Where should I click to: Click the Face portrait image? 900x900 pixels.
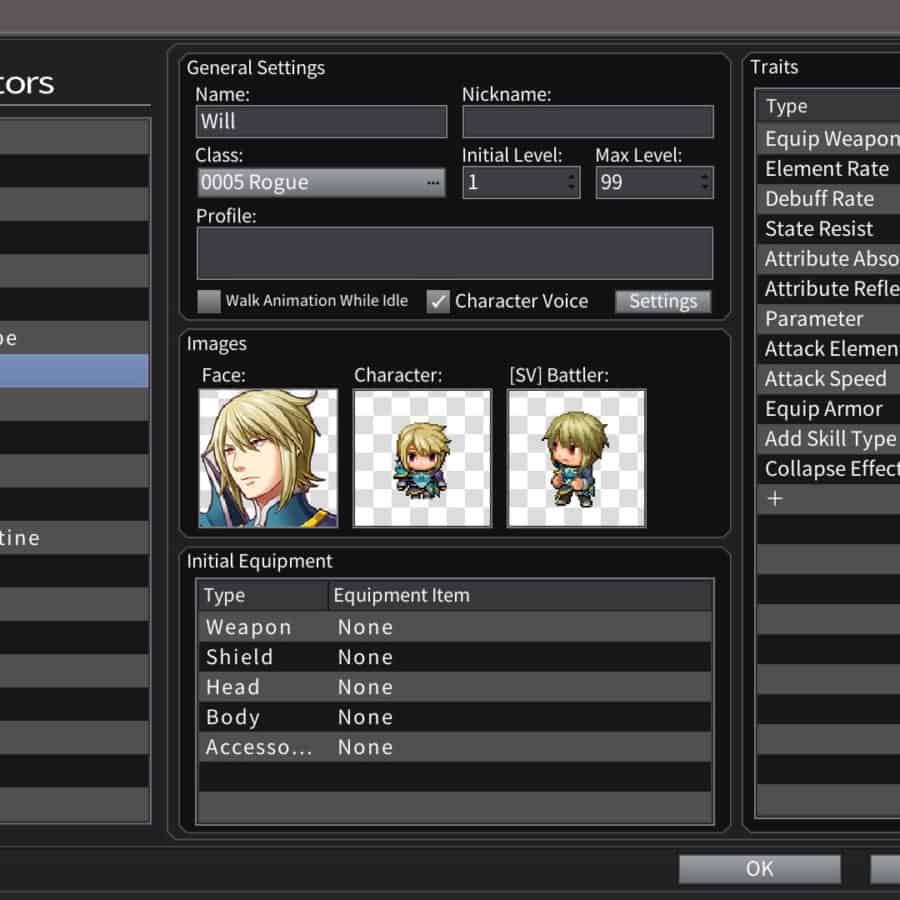pyautogui.click(x=268, y=458)
